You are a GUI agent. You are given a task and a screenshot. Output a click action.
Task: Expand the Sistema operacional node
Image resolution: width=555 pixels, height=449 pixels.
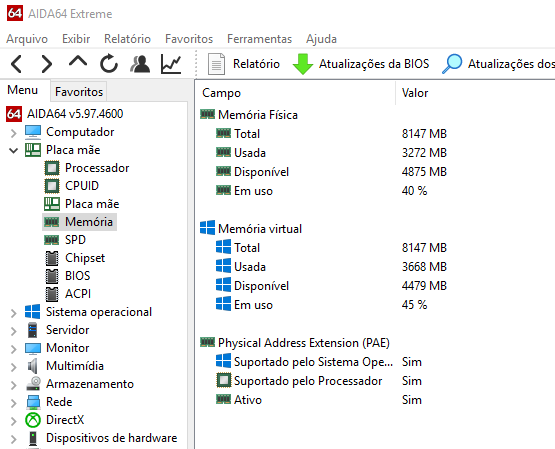coord(13,313)
